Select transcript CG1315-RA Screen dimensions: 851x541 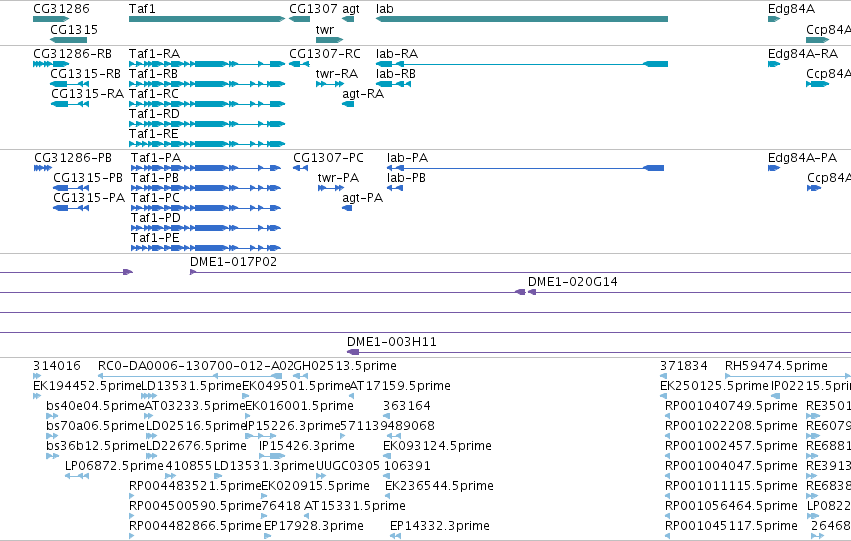(x=69, y=104)
